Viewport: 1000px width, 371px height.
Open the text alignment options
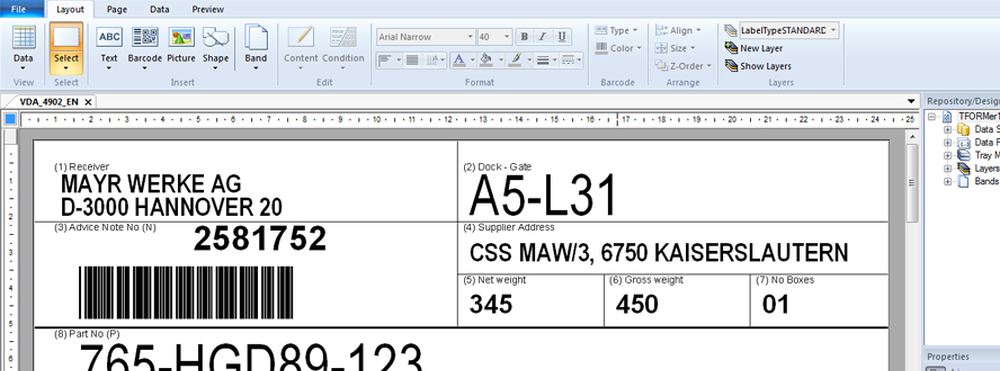(x=389, y=61)
